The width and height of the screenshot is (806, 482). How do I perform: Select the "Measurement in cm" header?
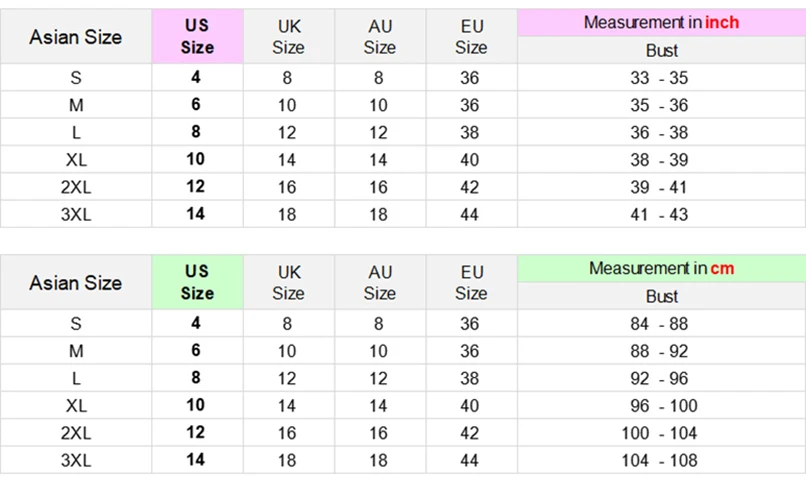coord(661,268)
